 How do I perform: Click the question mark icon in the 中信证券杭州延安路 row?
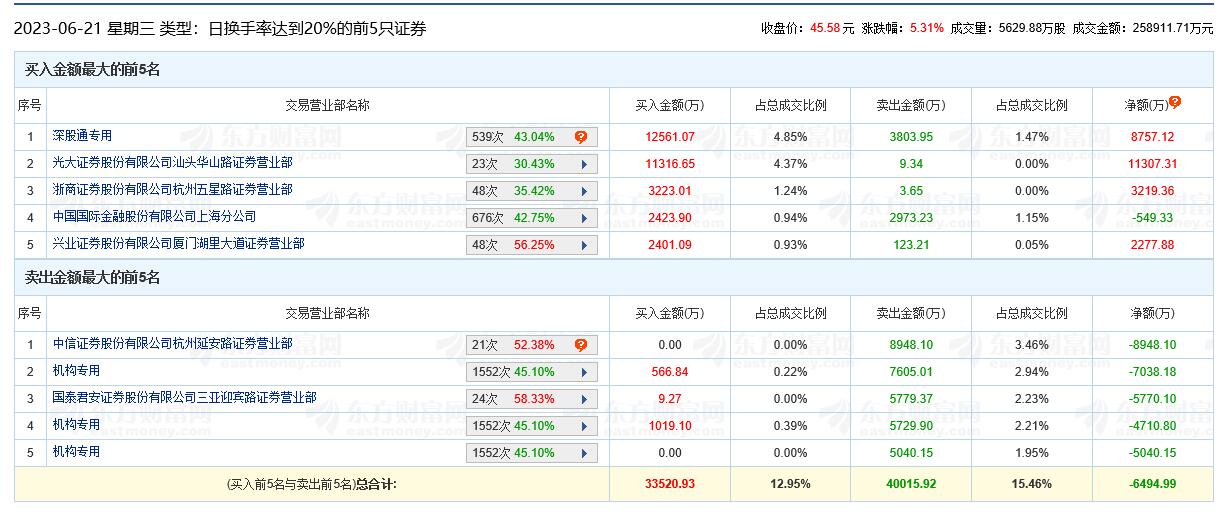coord(581,345)
